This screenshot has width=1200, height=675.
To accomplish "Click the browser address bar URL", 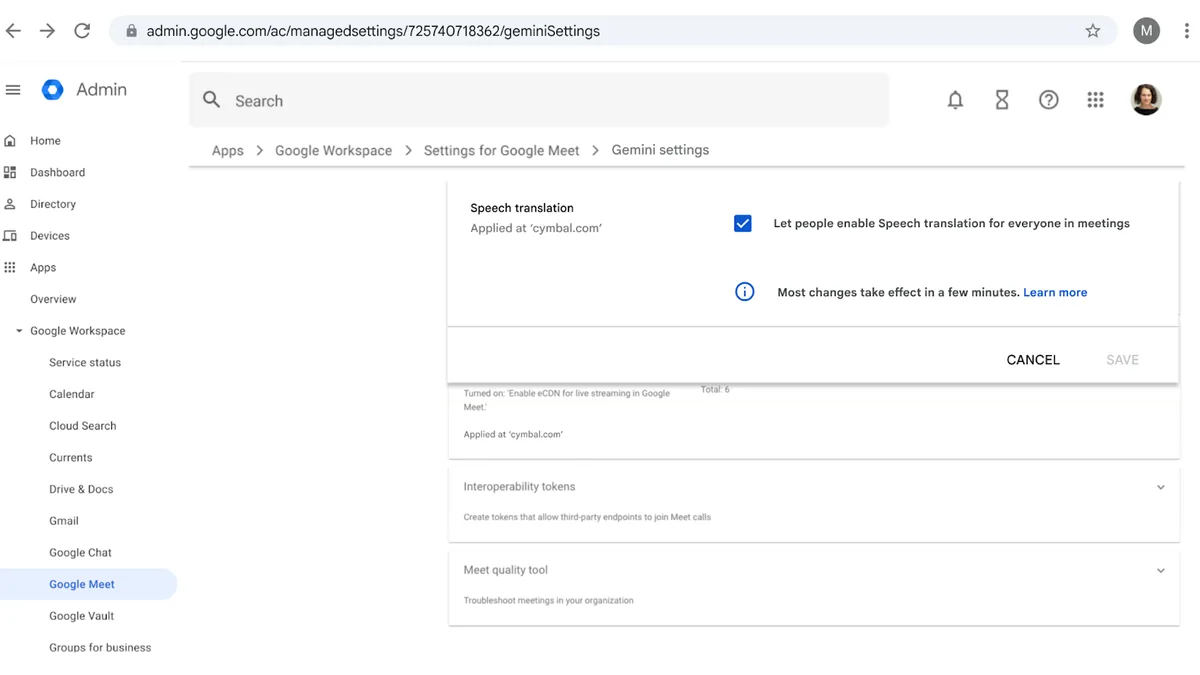I will pos(373,31).
